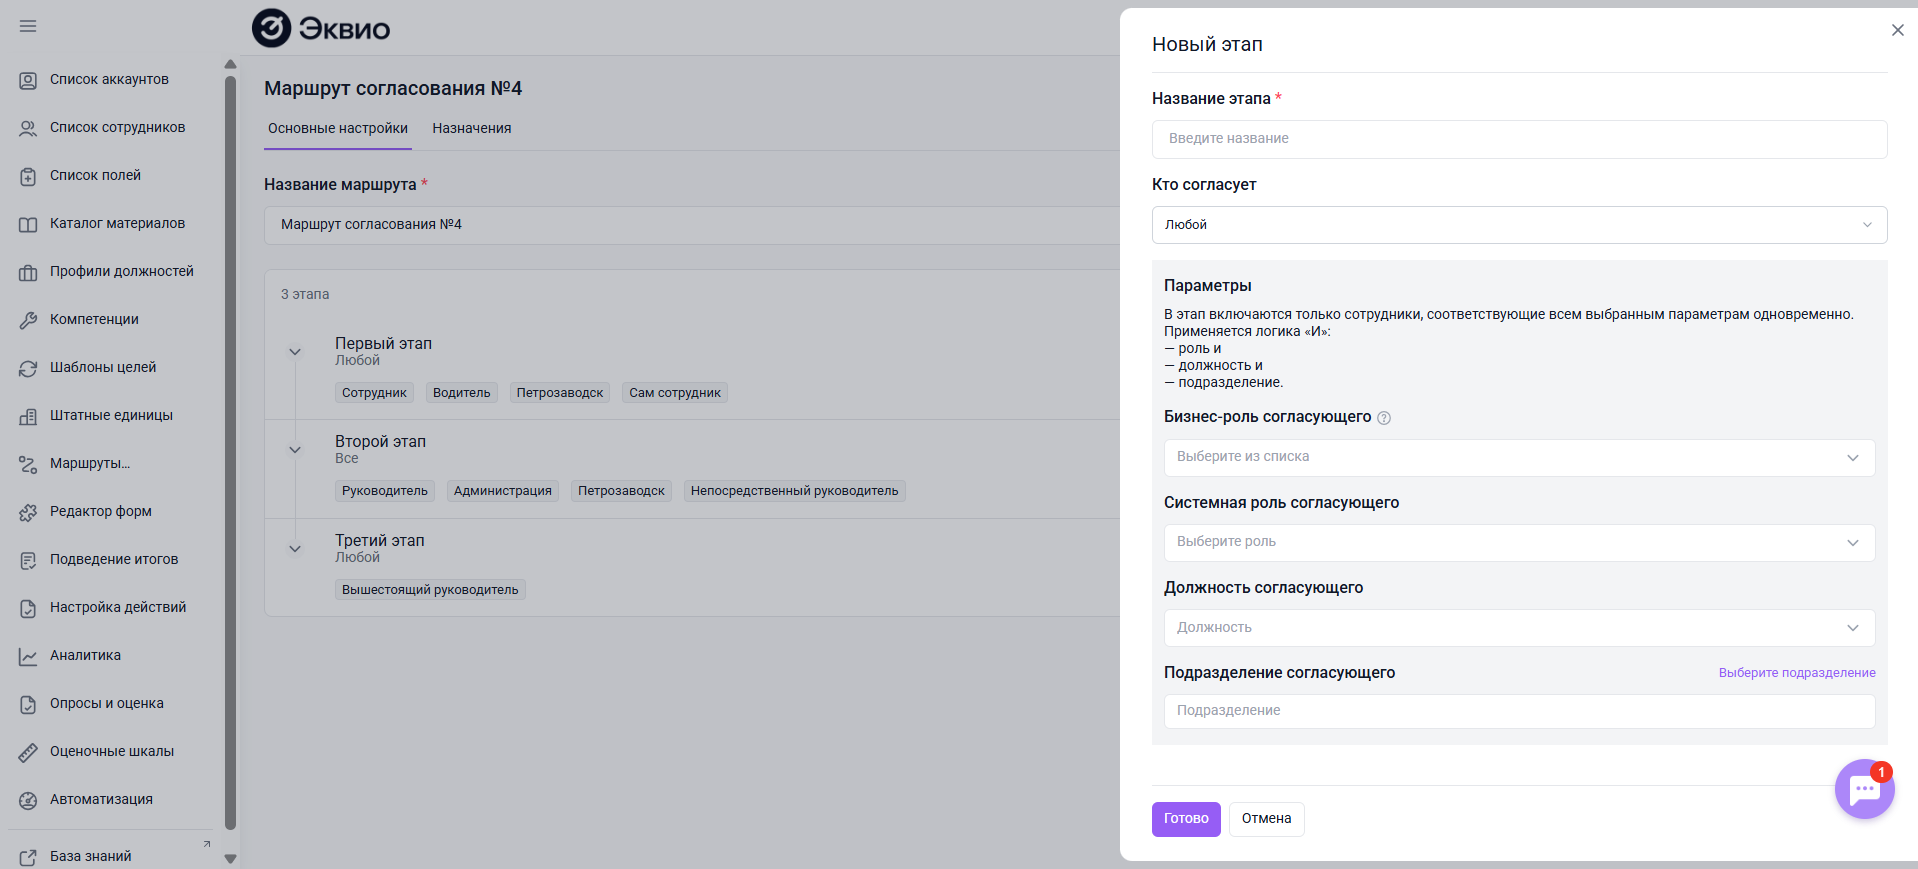
Task: Collapse the Первый этап chevron
Action: [295, 352]
